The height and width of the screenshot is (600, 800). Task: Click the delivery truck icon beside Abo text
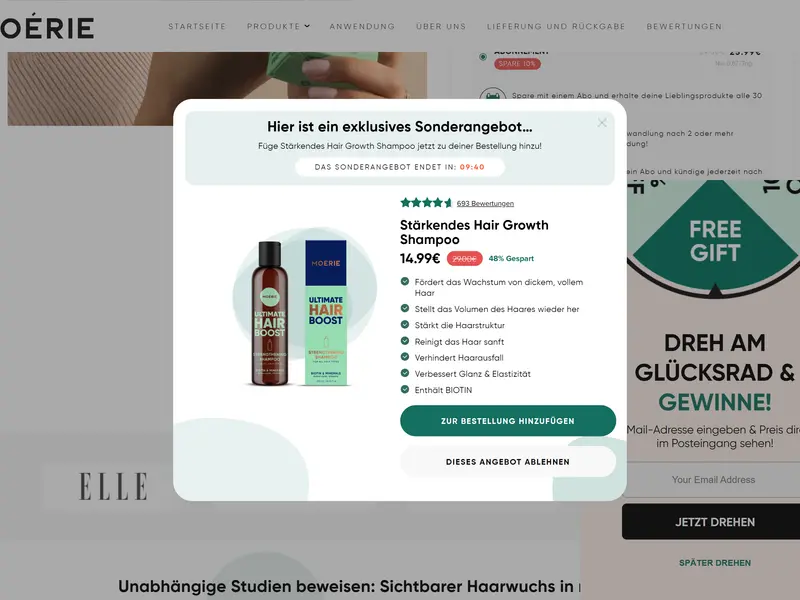[492, 95]
